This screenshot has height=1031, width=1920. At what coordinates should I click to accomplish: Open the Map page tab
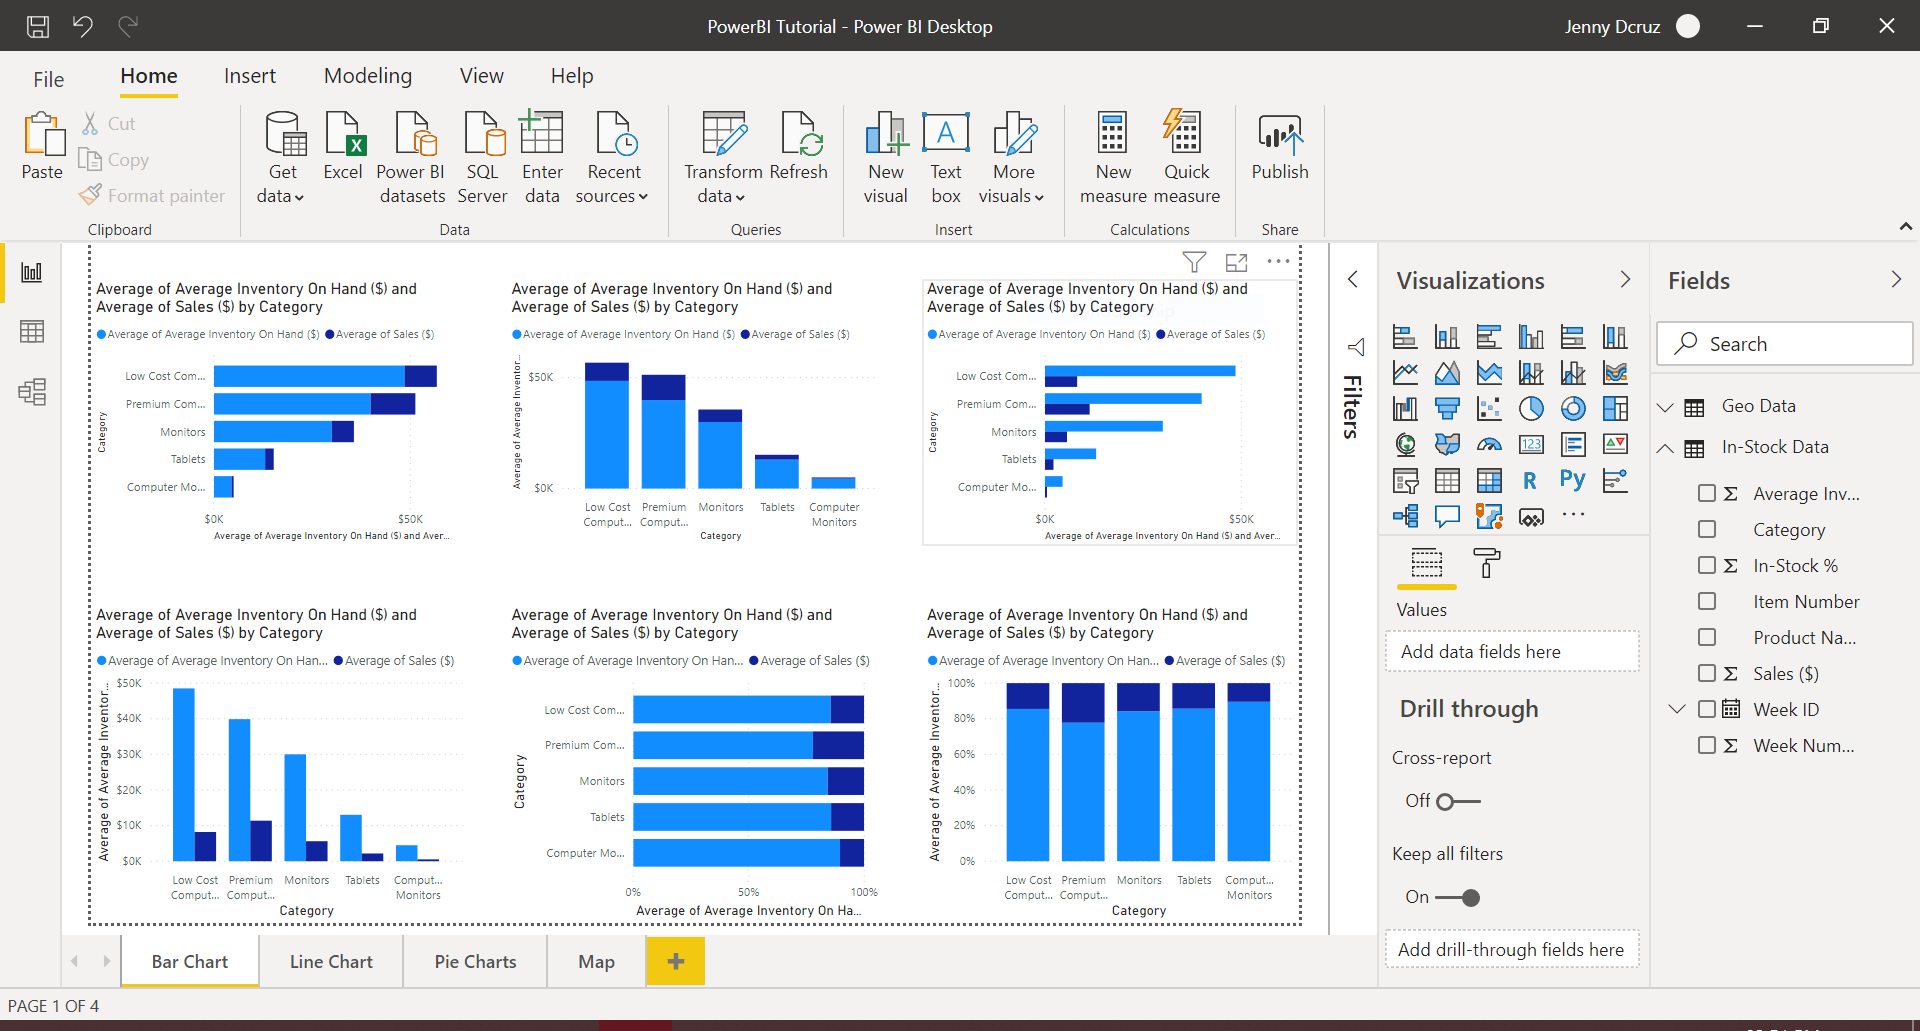597,962
